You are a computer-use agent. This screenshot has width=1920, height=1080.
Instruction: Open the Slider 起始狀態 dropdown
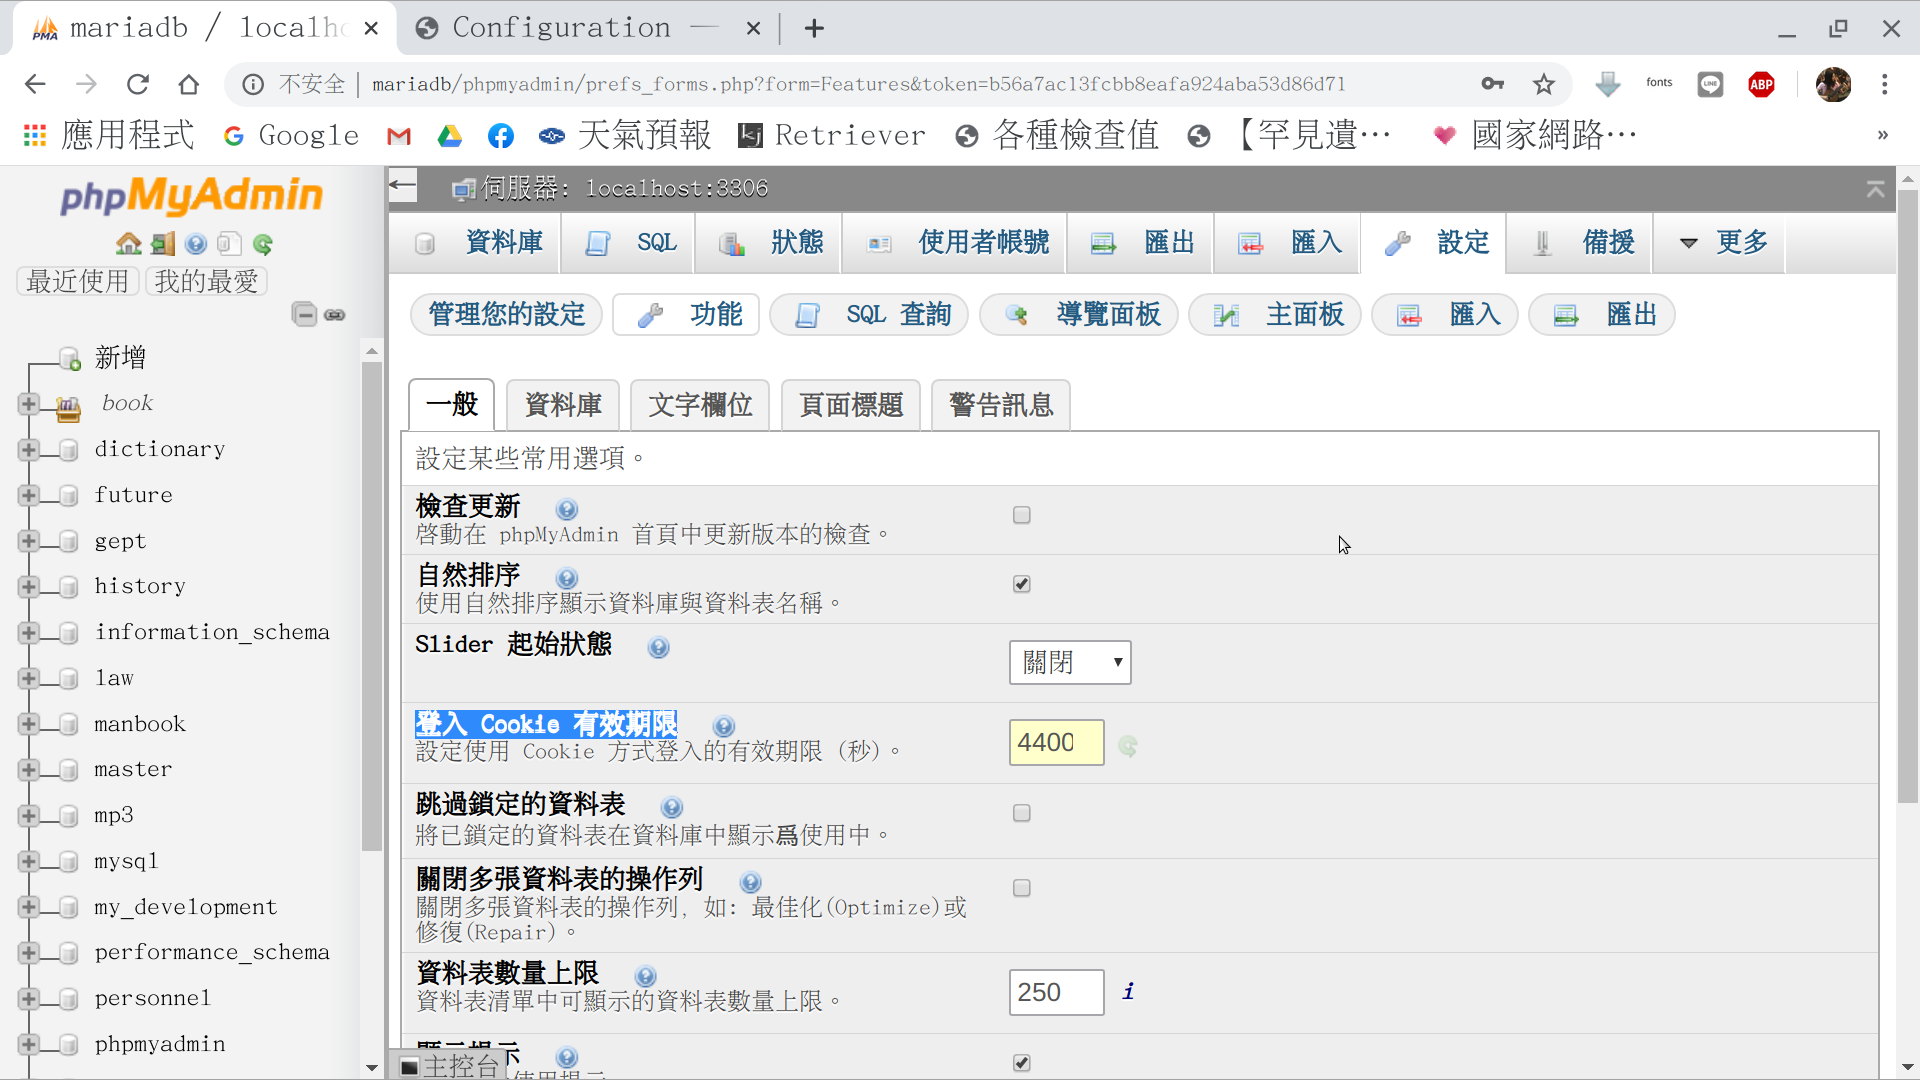(1070, 662)
